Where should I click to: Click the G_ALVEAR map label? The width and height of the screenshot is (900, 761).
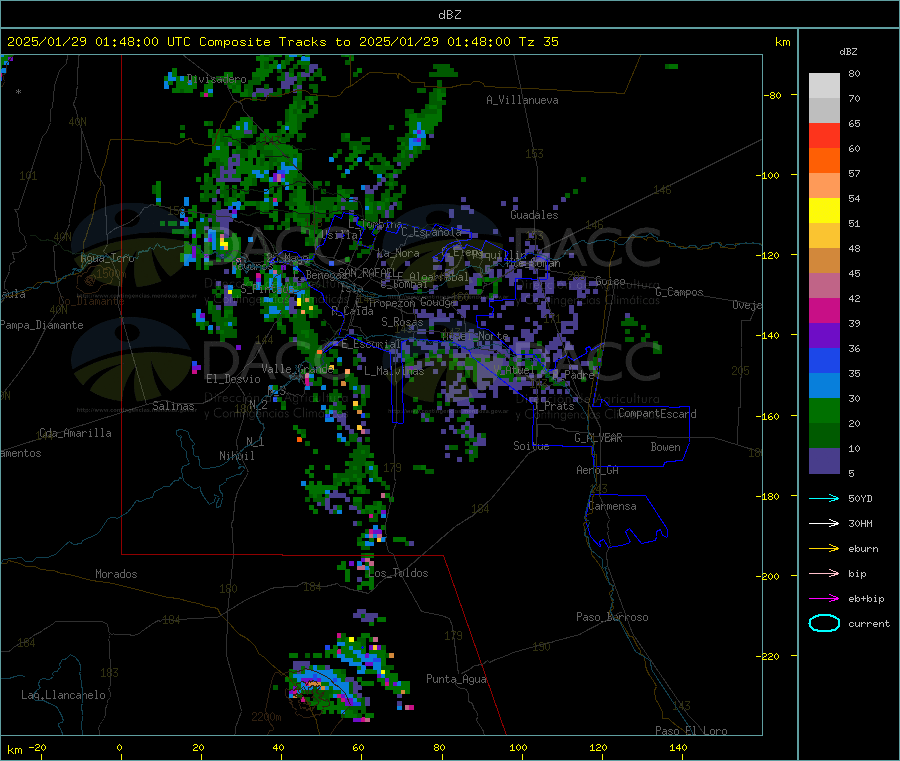click(x=598, y=438)
